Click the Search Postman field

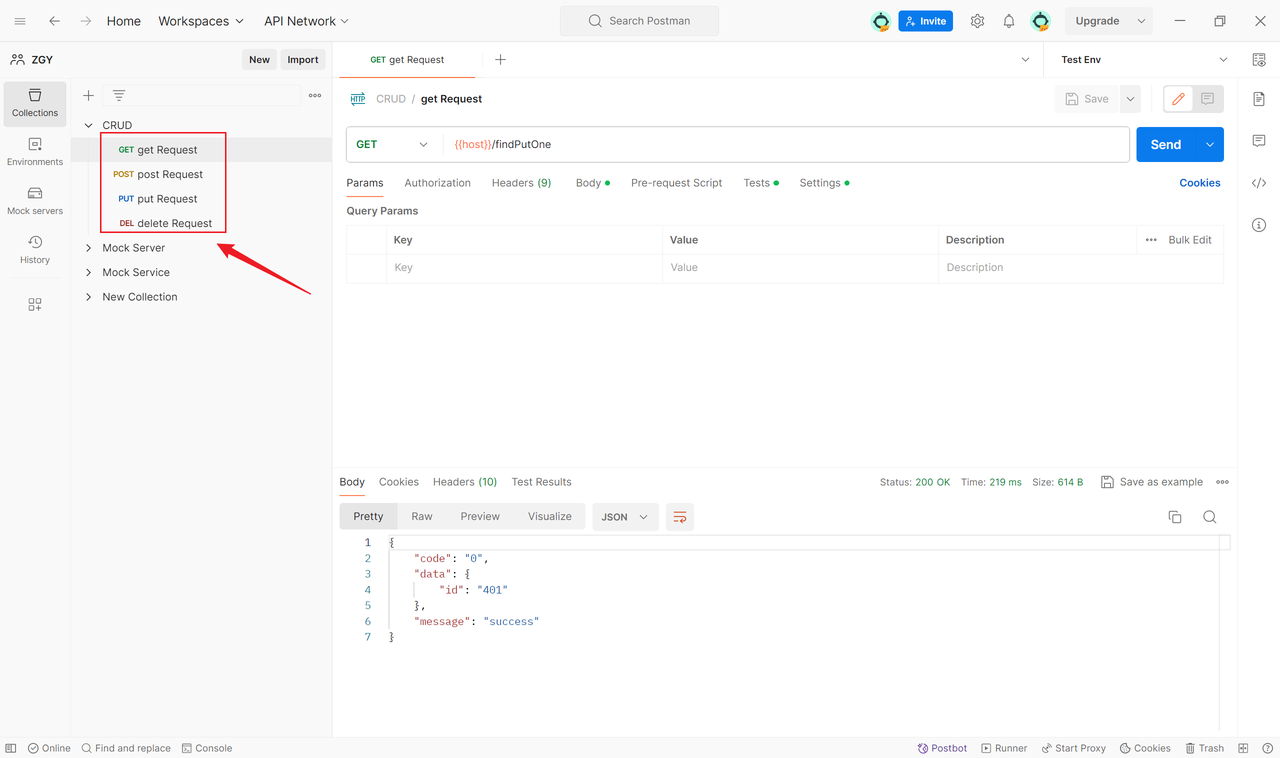point(639,21)
